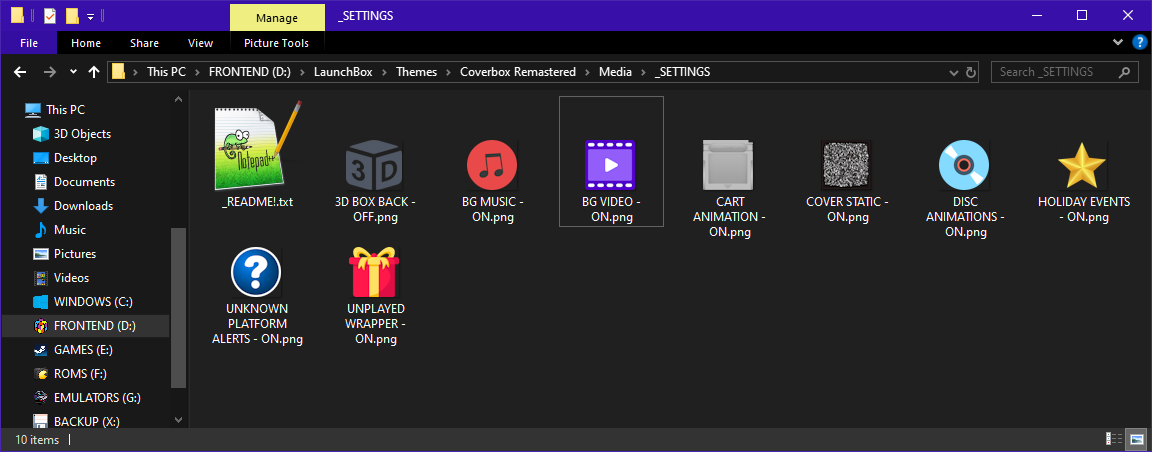Open the Picture Tools tab
1152x452 pixels.
(276, 43)
